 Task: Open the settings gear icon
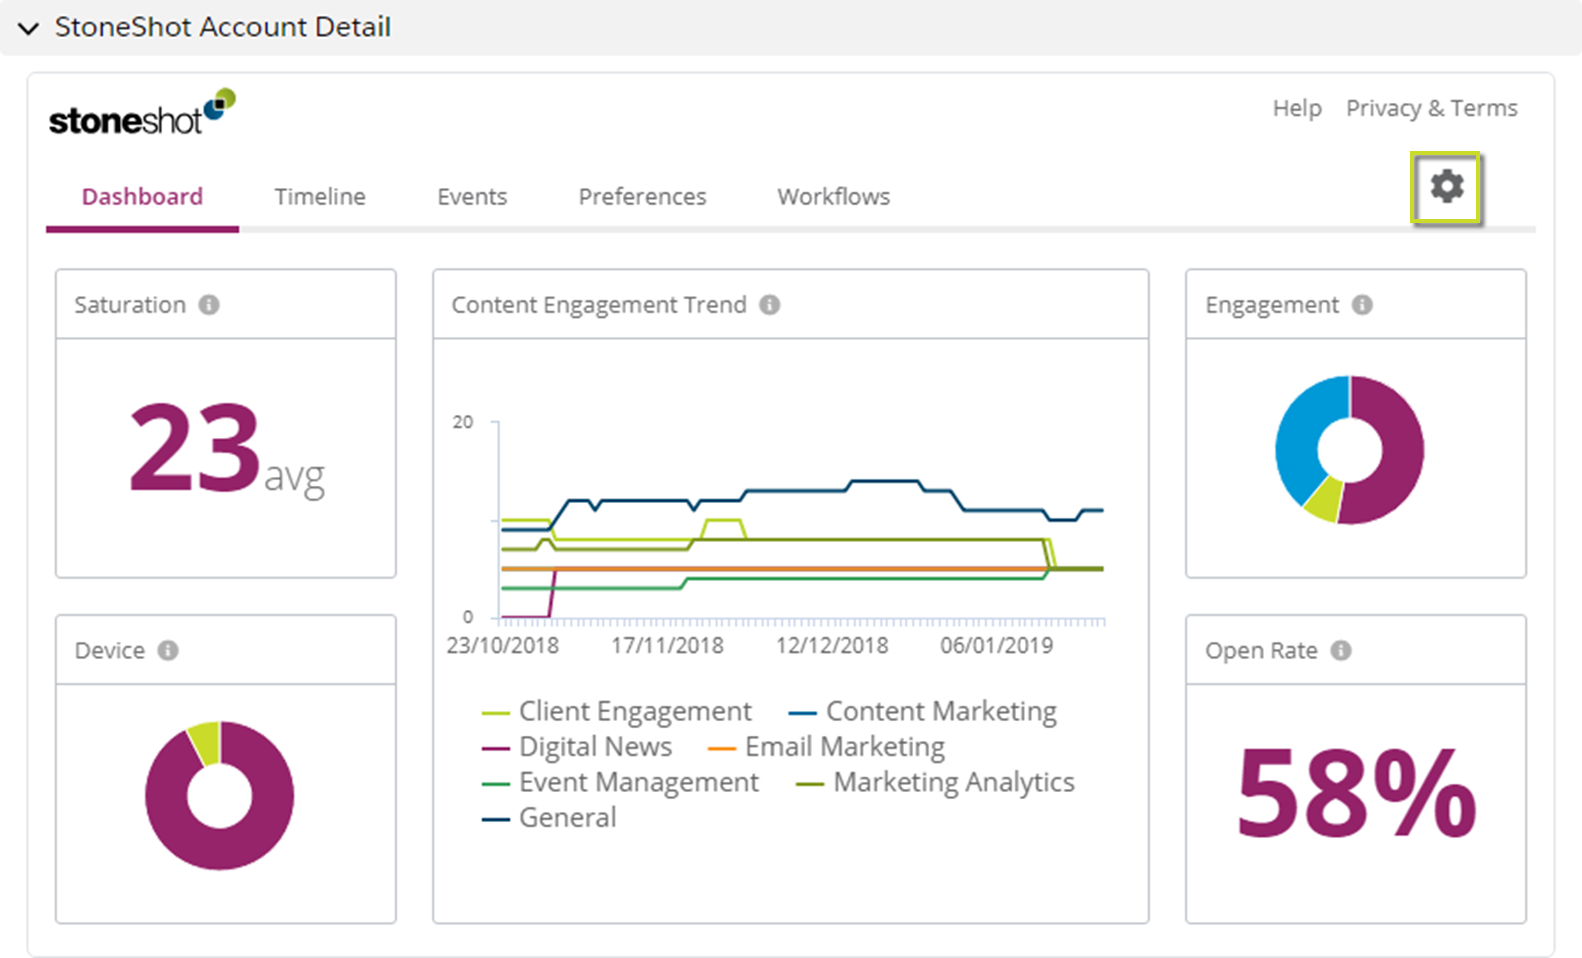tap(1446, 186)
